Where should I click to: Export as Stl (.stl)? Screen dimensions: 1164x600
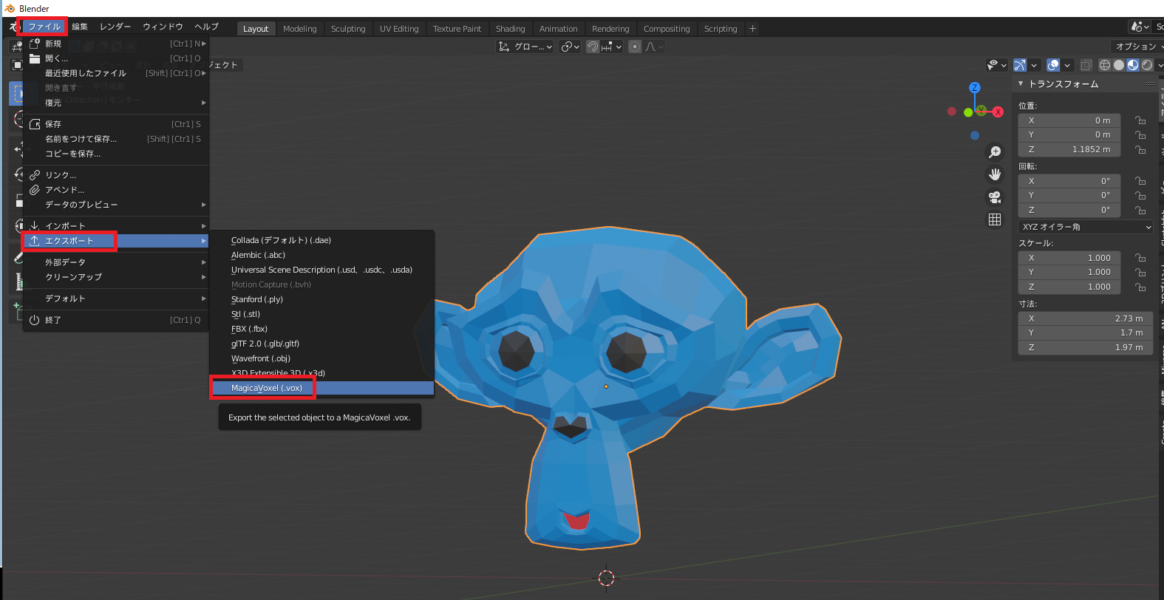(322, 314)
